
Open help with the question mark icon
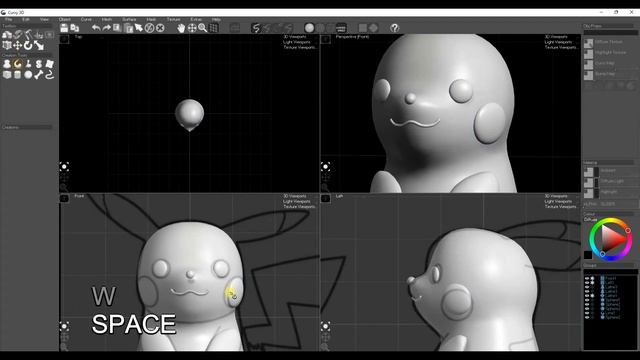point(394,28)
